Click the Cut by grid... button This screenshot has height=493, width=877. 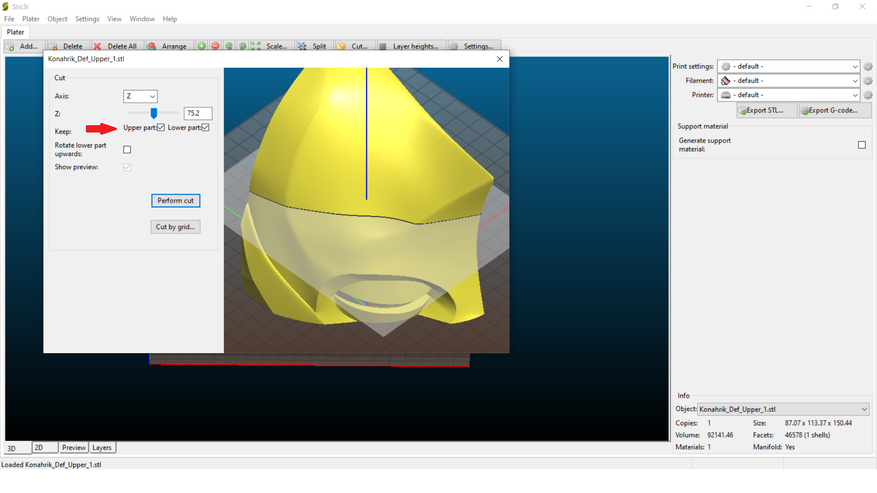[x=176, y=227]
